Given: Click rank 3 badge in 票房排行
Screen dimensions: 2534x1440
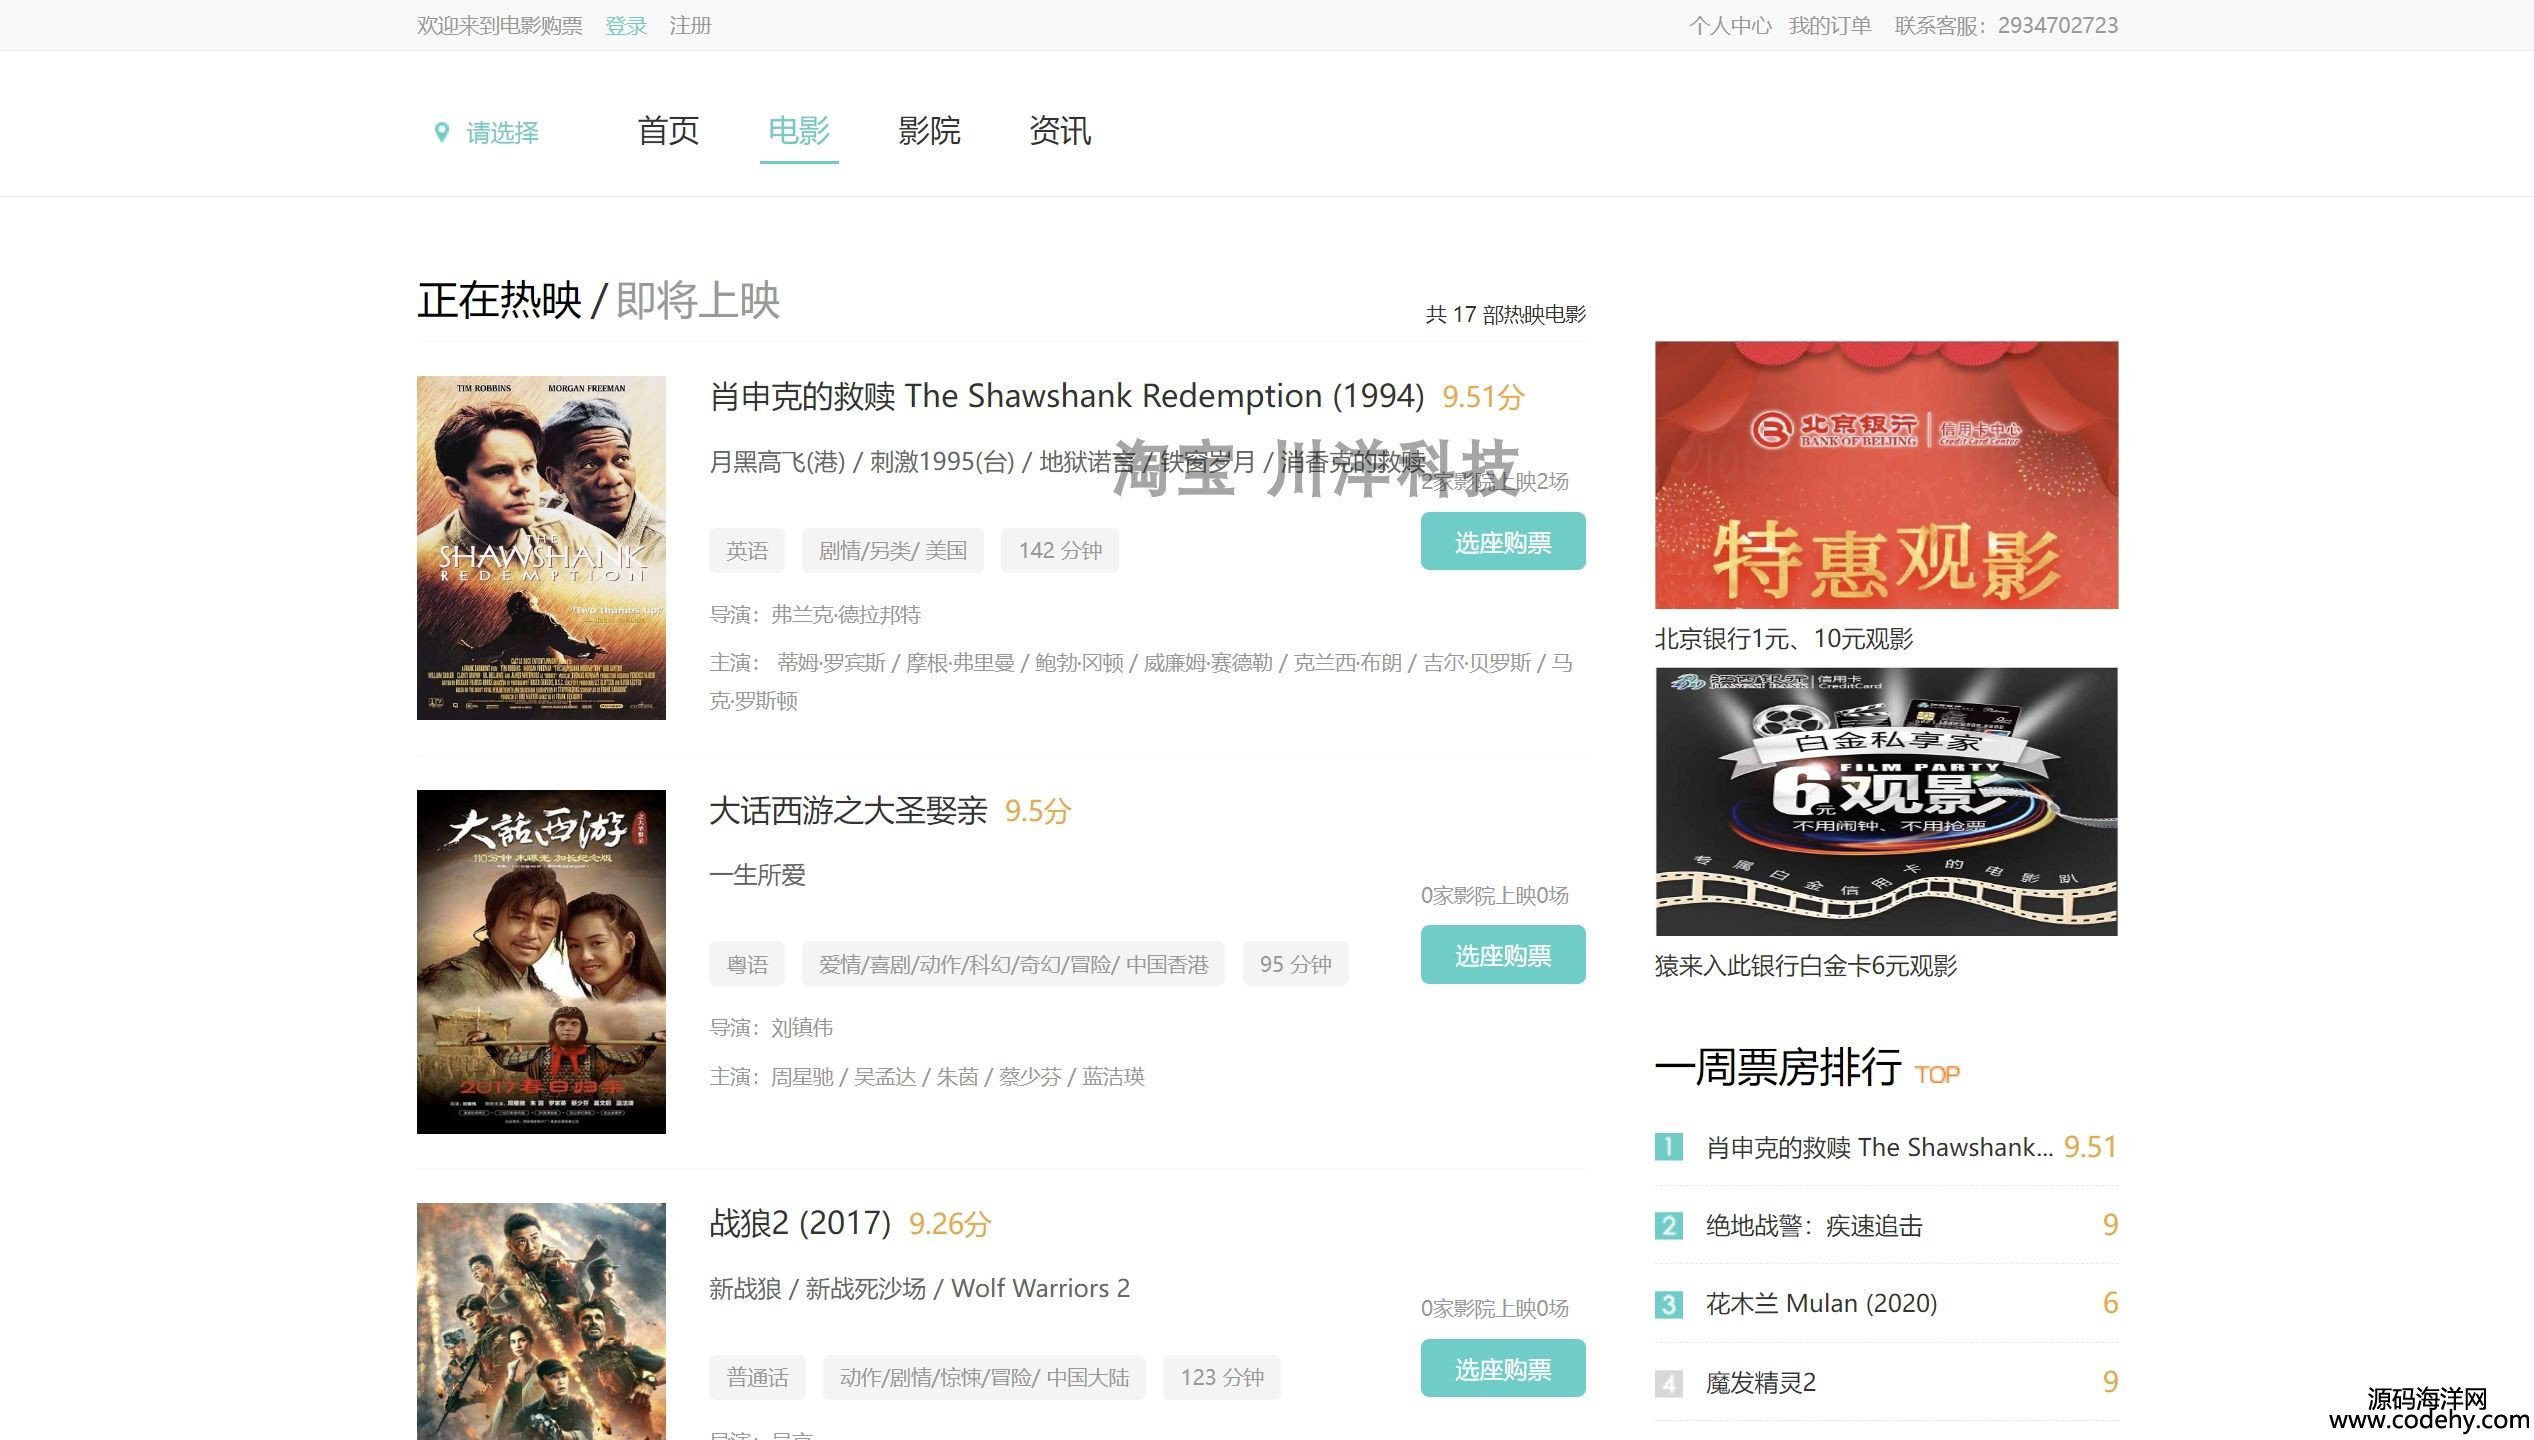Looking at the screenshot, I should click(x=1668, y=1304).
